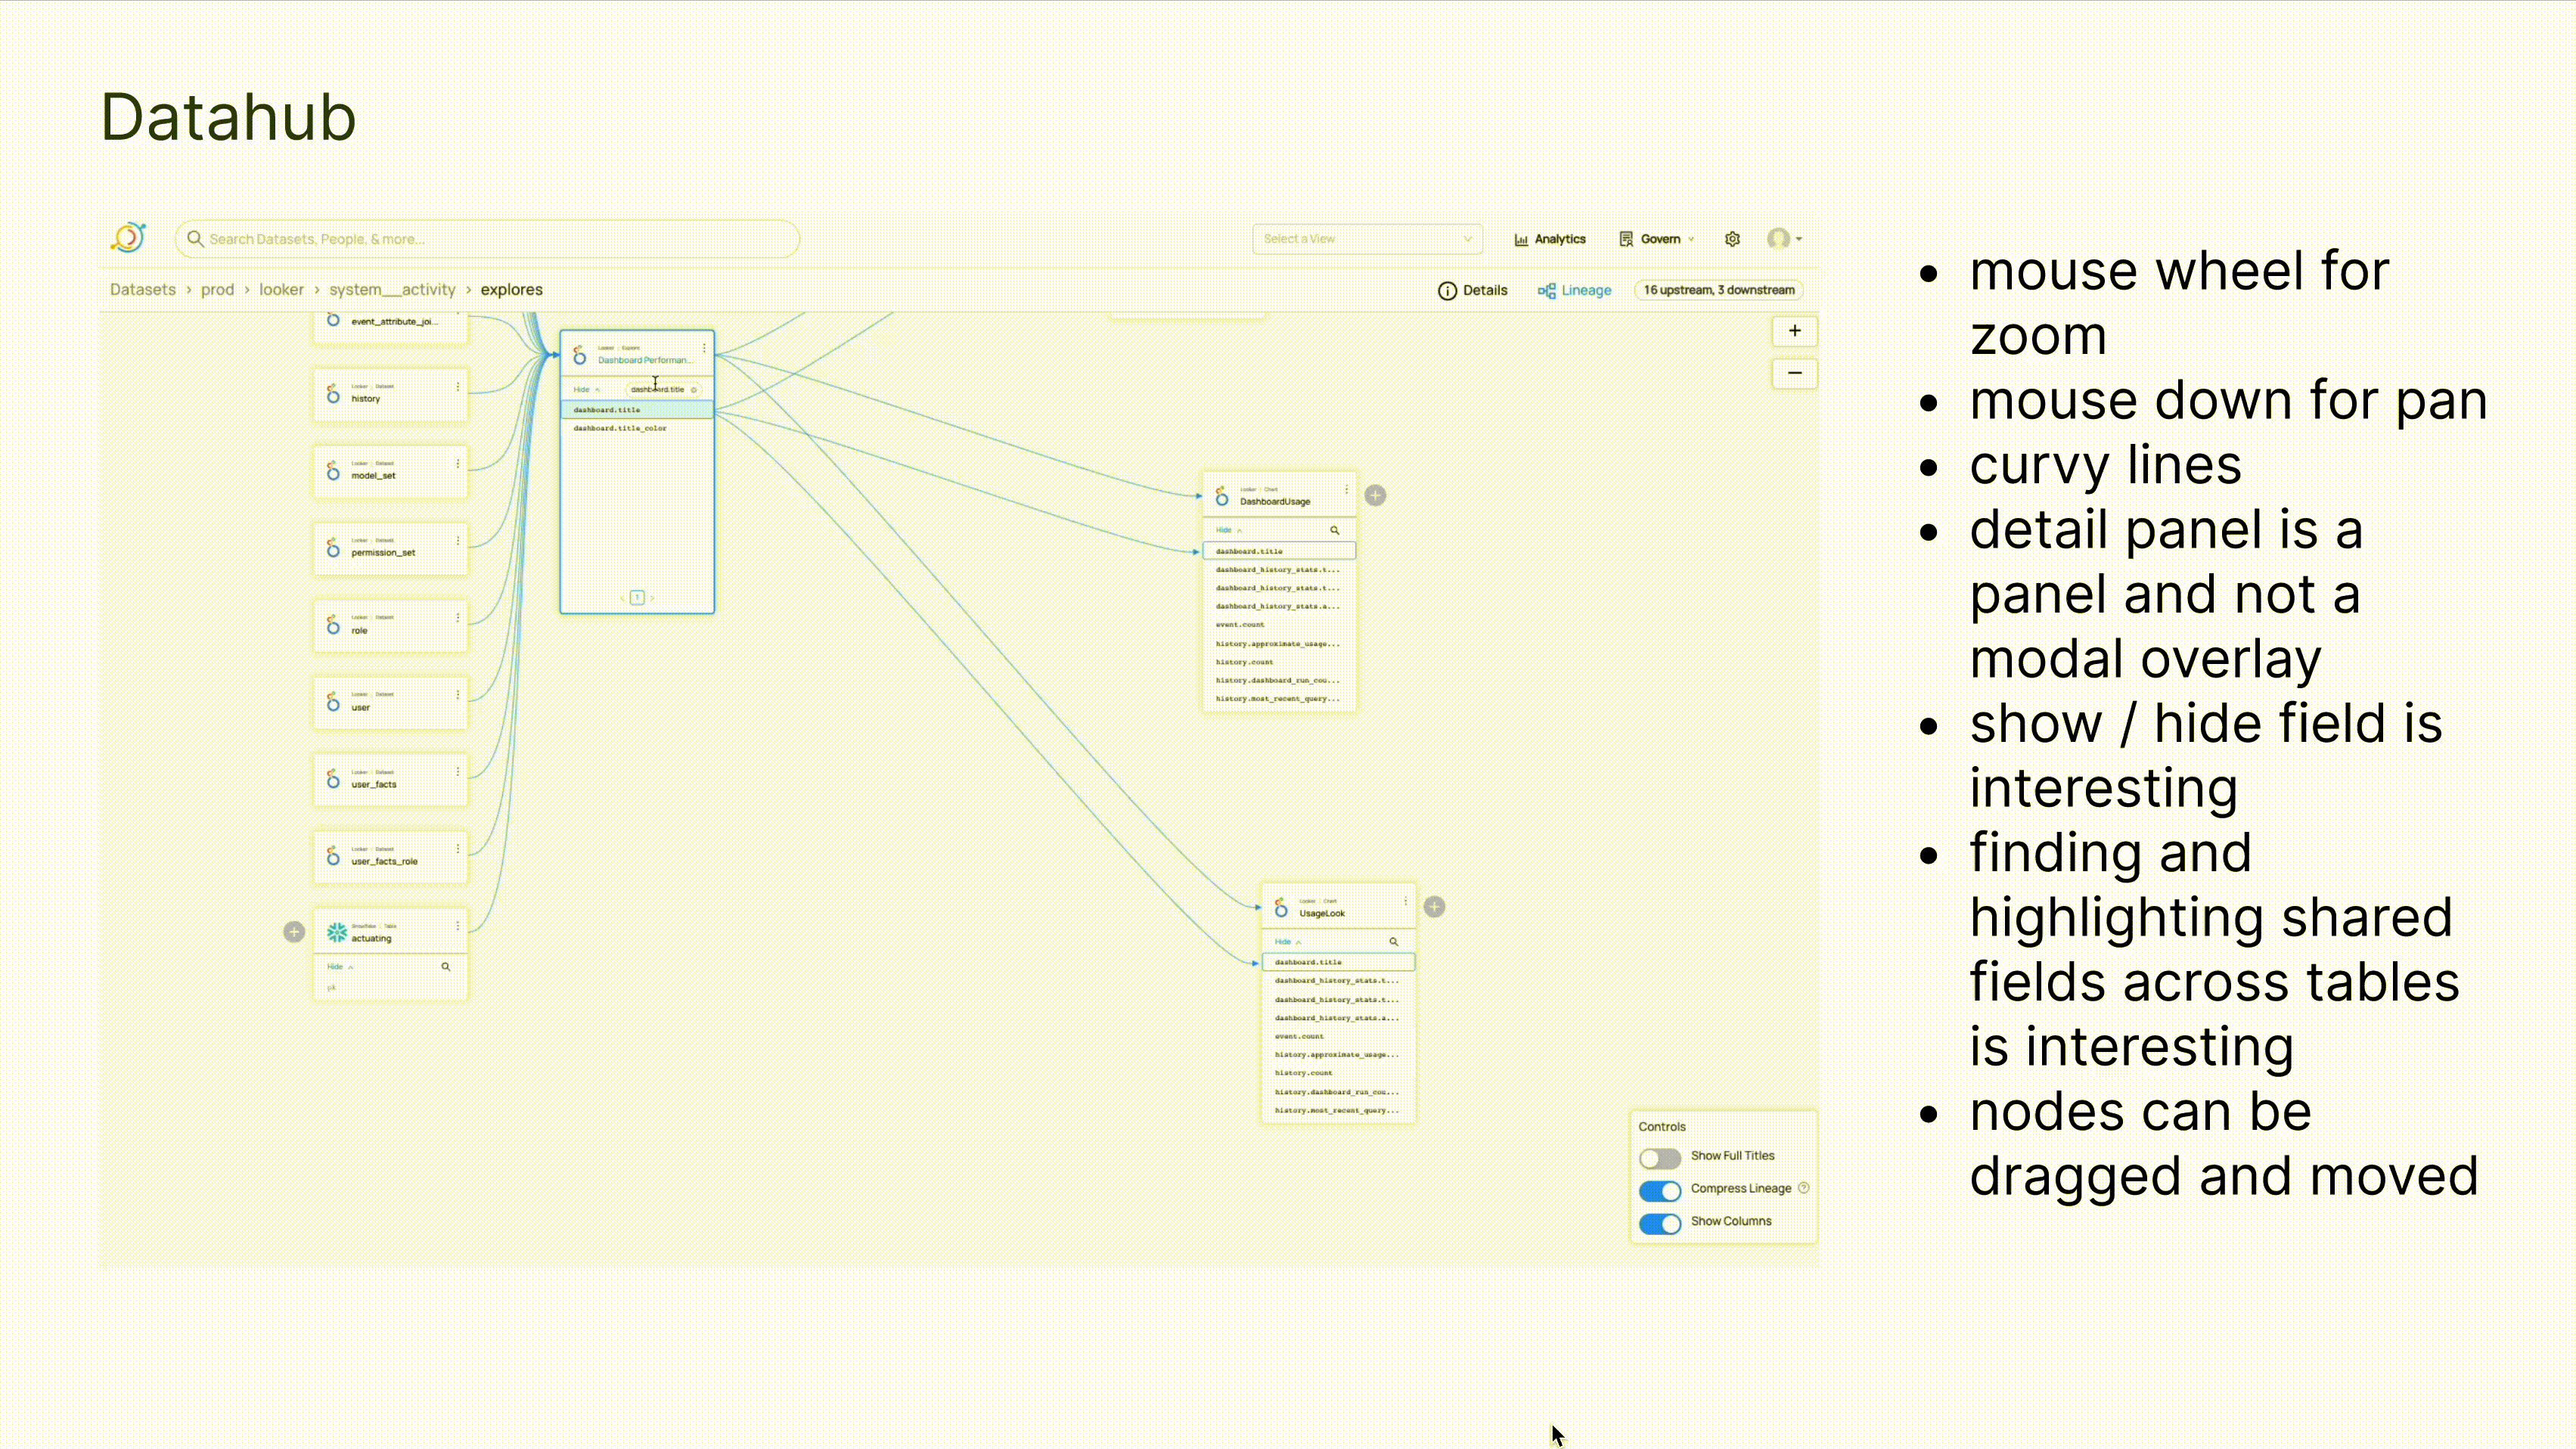Click the Snowflake icon on actuating node

point(337,932)
